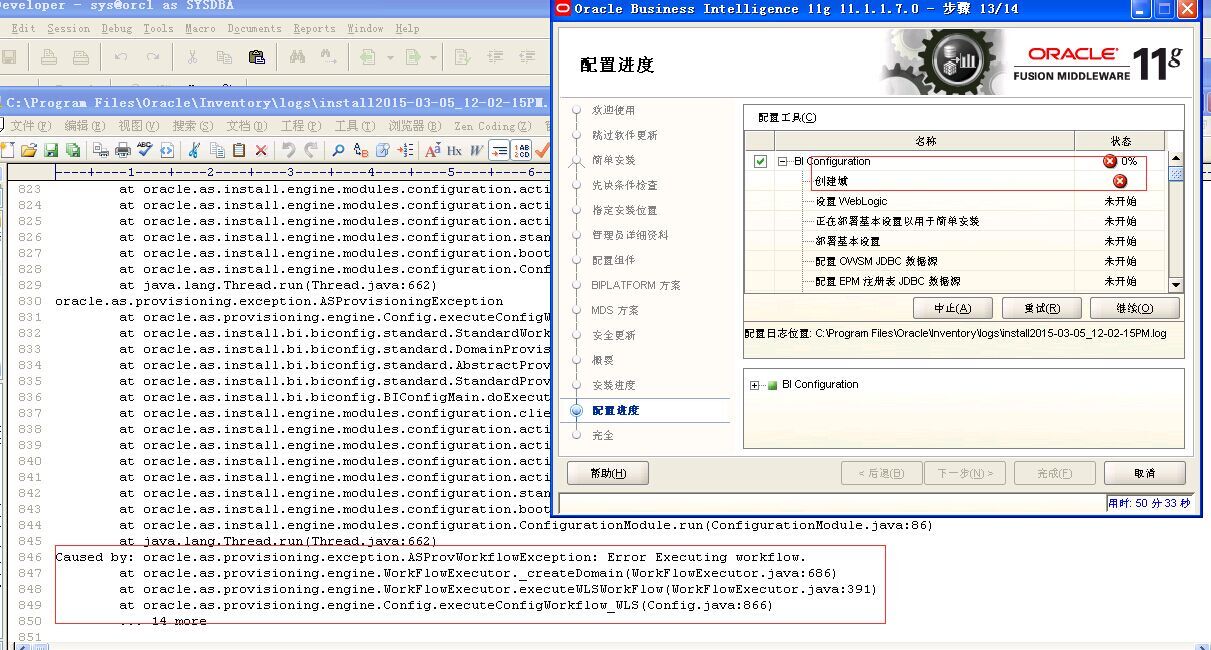Click 中止(A) abort button
Viewport: 1211px width, 650px height.
pos(954,308)
